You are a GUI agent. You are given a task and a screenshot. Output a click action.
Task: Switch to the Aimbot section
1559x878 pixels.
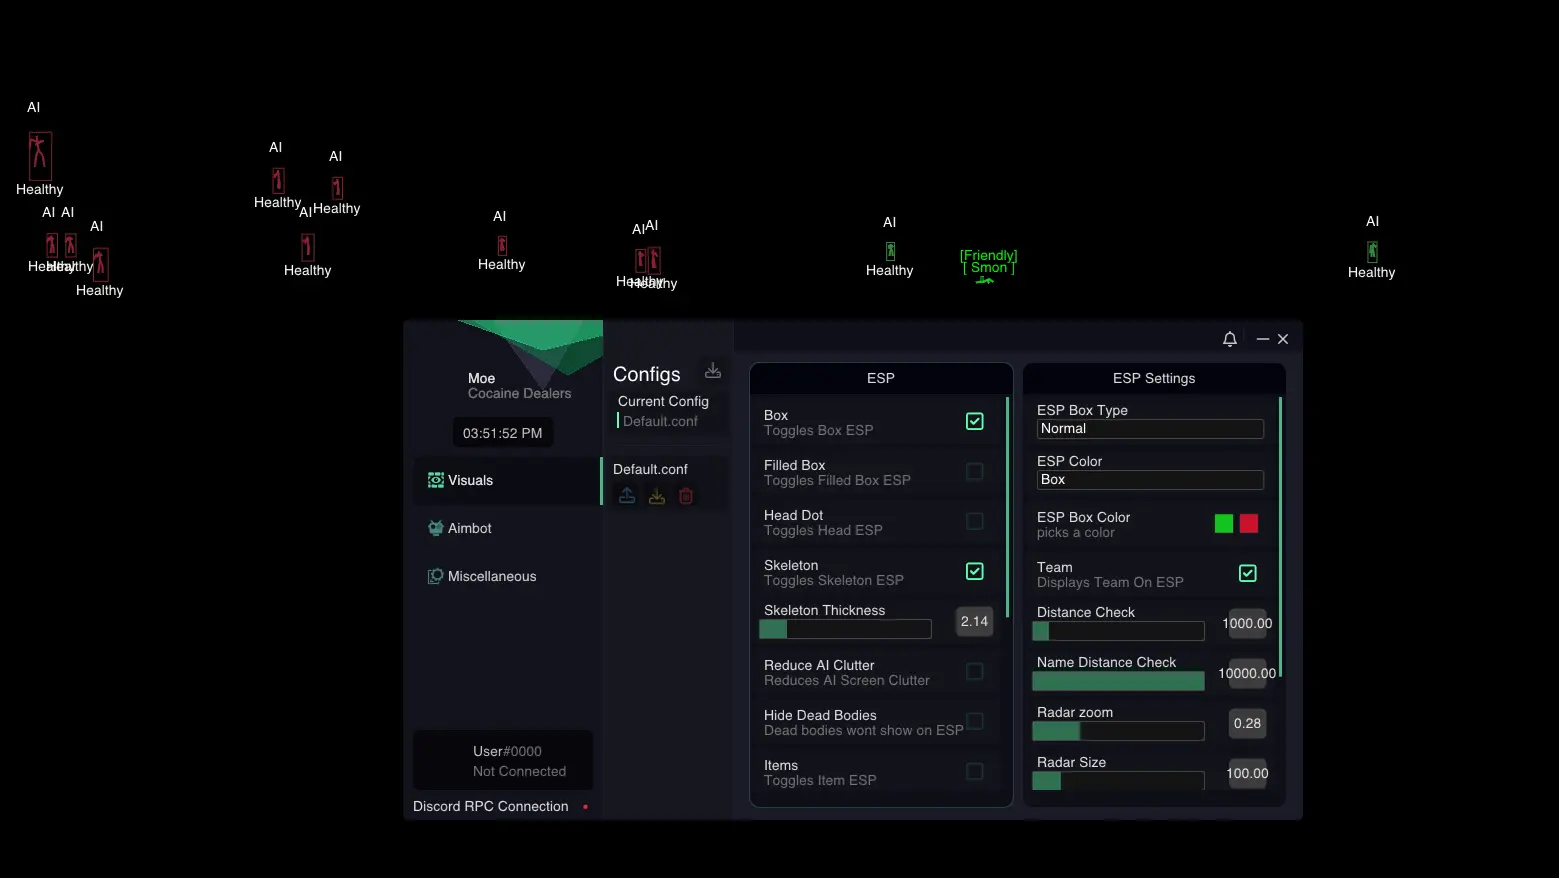(x=470, y=528)
